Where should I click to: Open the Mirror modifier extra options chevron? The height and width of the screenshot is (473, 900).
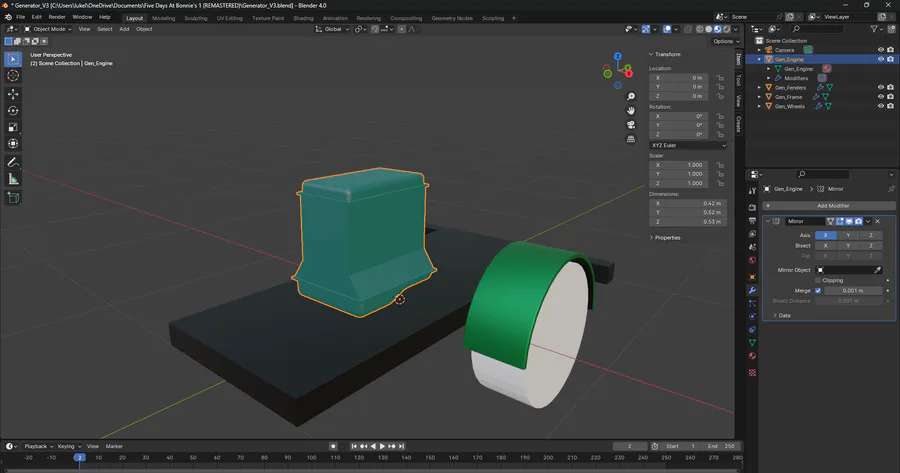[x=868, y=221]
